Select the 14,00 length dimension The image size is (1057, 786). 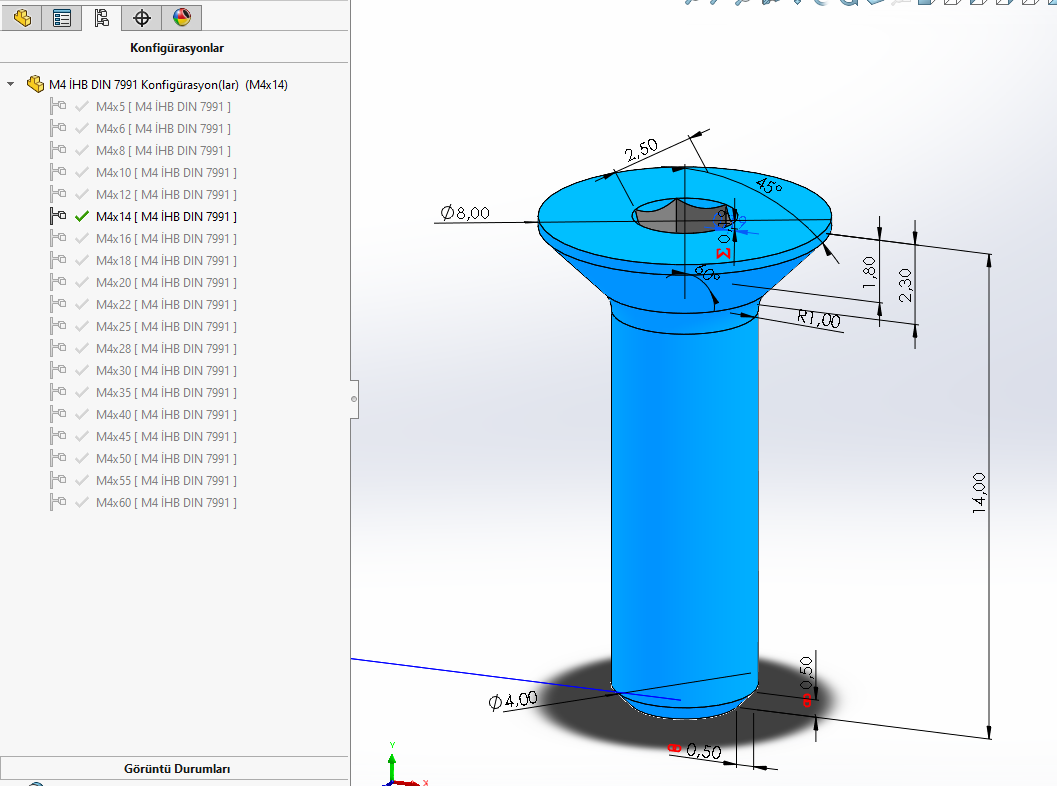point(979,493)
